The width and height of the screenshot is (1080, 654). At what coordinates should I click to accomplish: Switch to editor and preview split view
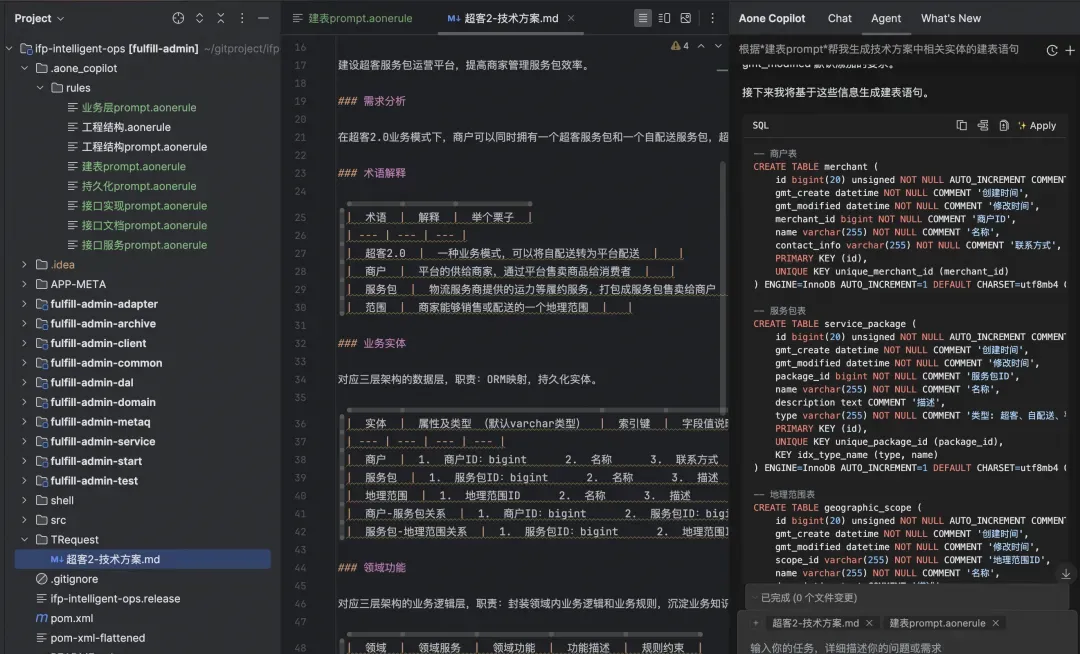(664, 19)
